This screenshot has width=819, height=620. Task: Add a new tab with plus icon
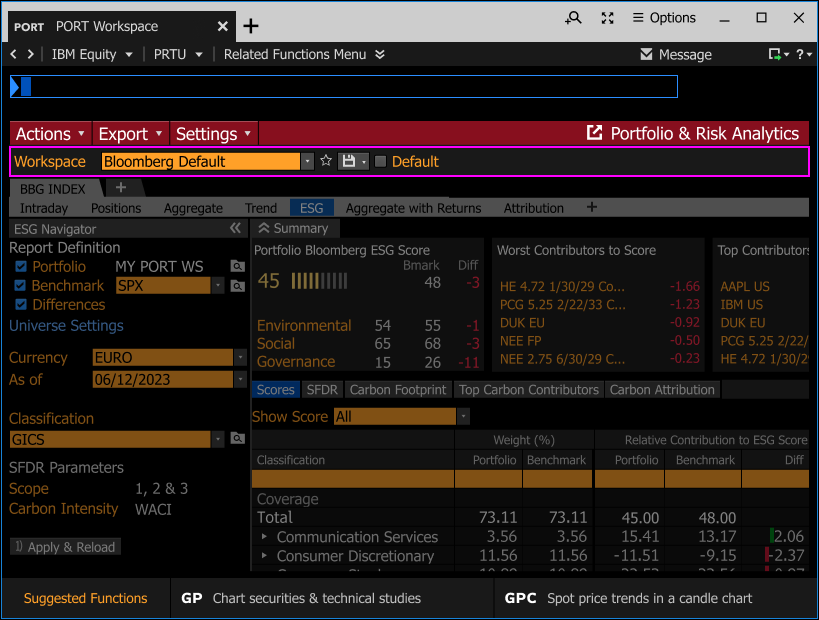click(251, 26)
